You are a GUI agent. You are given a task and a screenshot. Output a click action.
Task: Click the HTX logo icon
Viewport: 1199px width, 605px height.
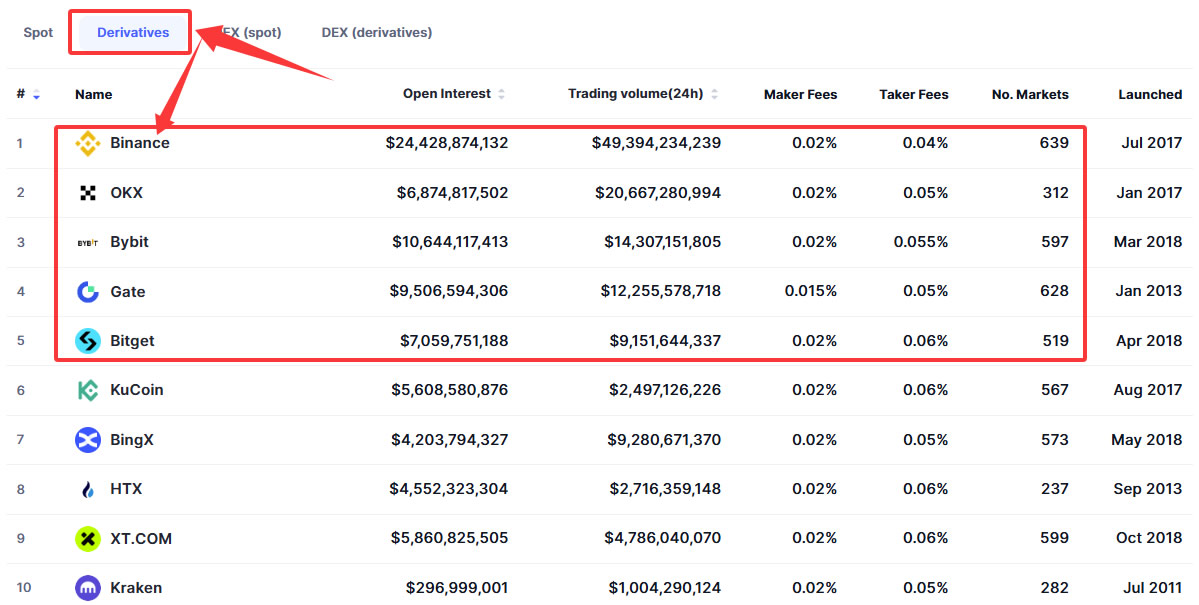pos(88,489)
